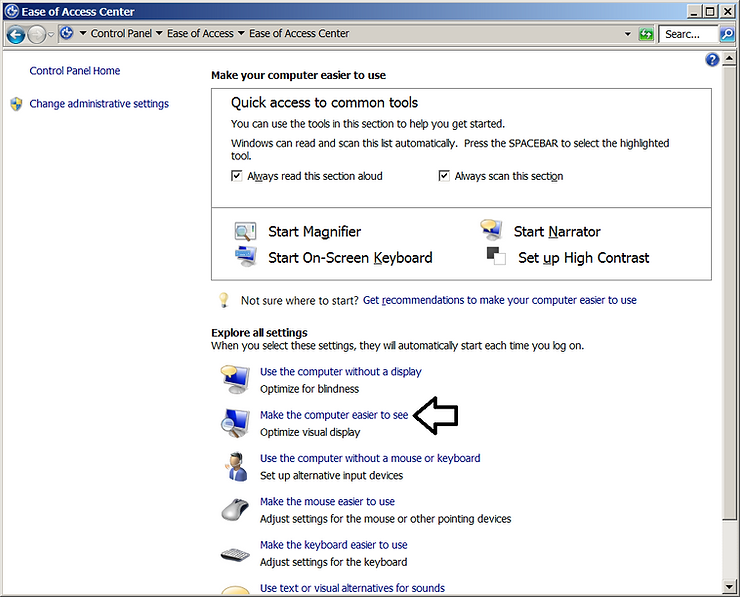Click the Start Narrator icon

(x=491, y=232)
